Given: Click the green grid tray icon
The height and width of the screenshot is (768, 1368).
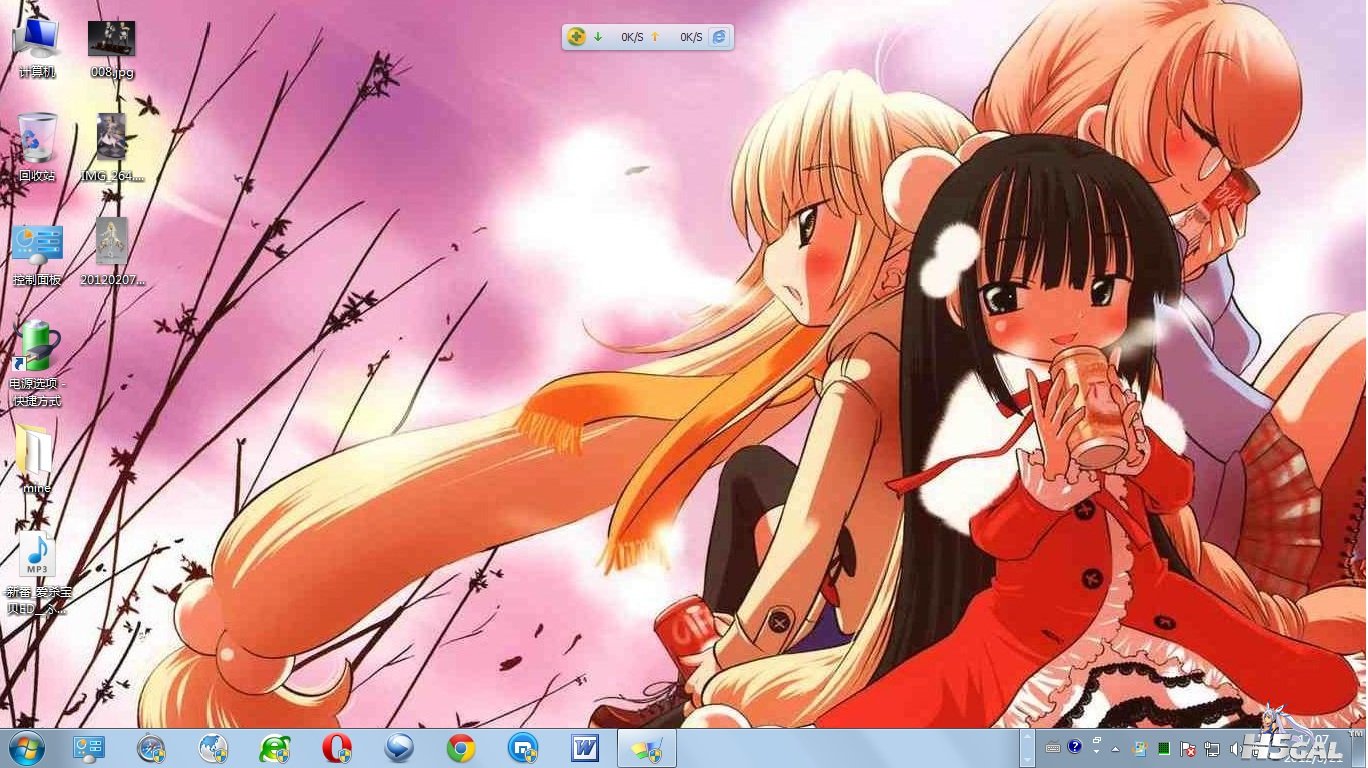Looking at the screenshot, I should (x=1164, y=748).
